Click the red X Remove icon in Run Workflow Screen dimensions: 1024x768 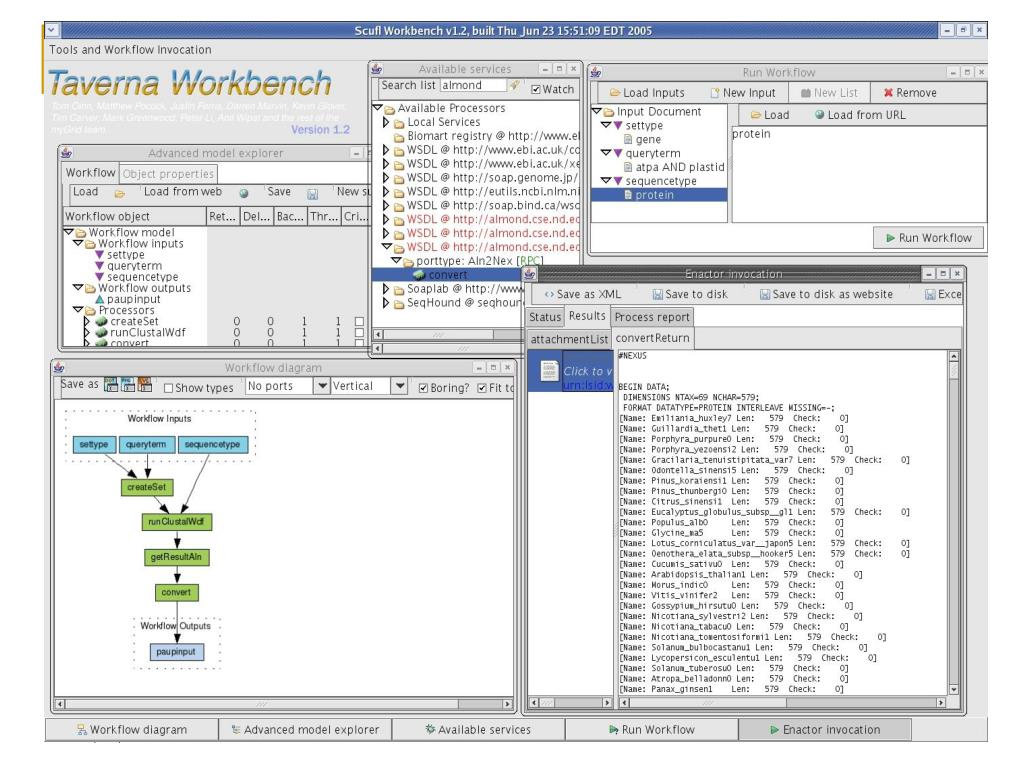[x=888, y=93]
